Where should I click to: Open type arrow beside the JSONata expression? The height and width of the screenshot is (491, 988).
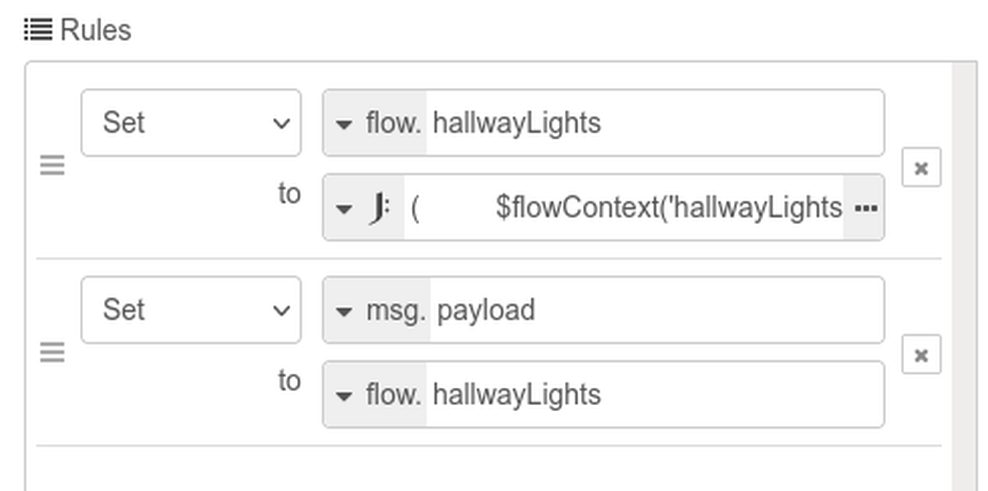click(x=344, y=209)
